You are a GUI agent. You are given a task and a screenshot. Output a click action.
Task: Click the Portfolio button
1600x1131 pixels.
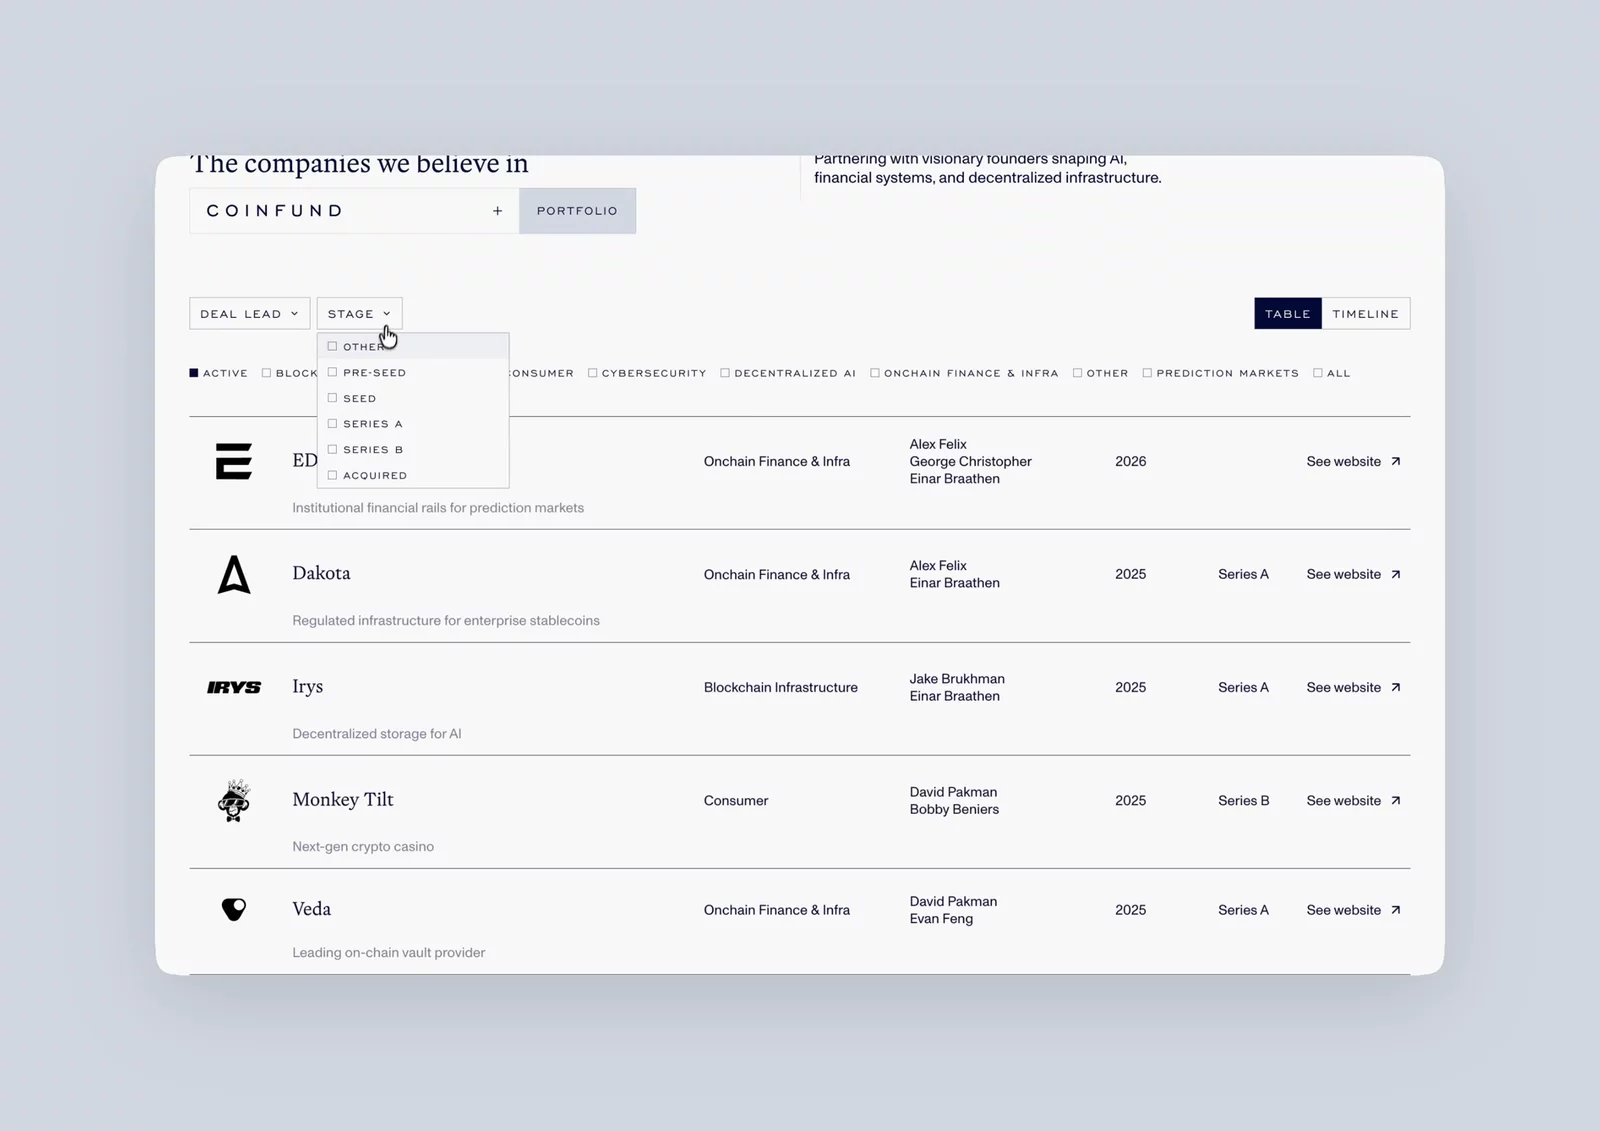[x=577, y=211]
